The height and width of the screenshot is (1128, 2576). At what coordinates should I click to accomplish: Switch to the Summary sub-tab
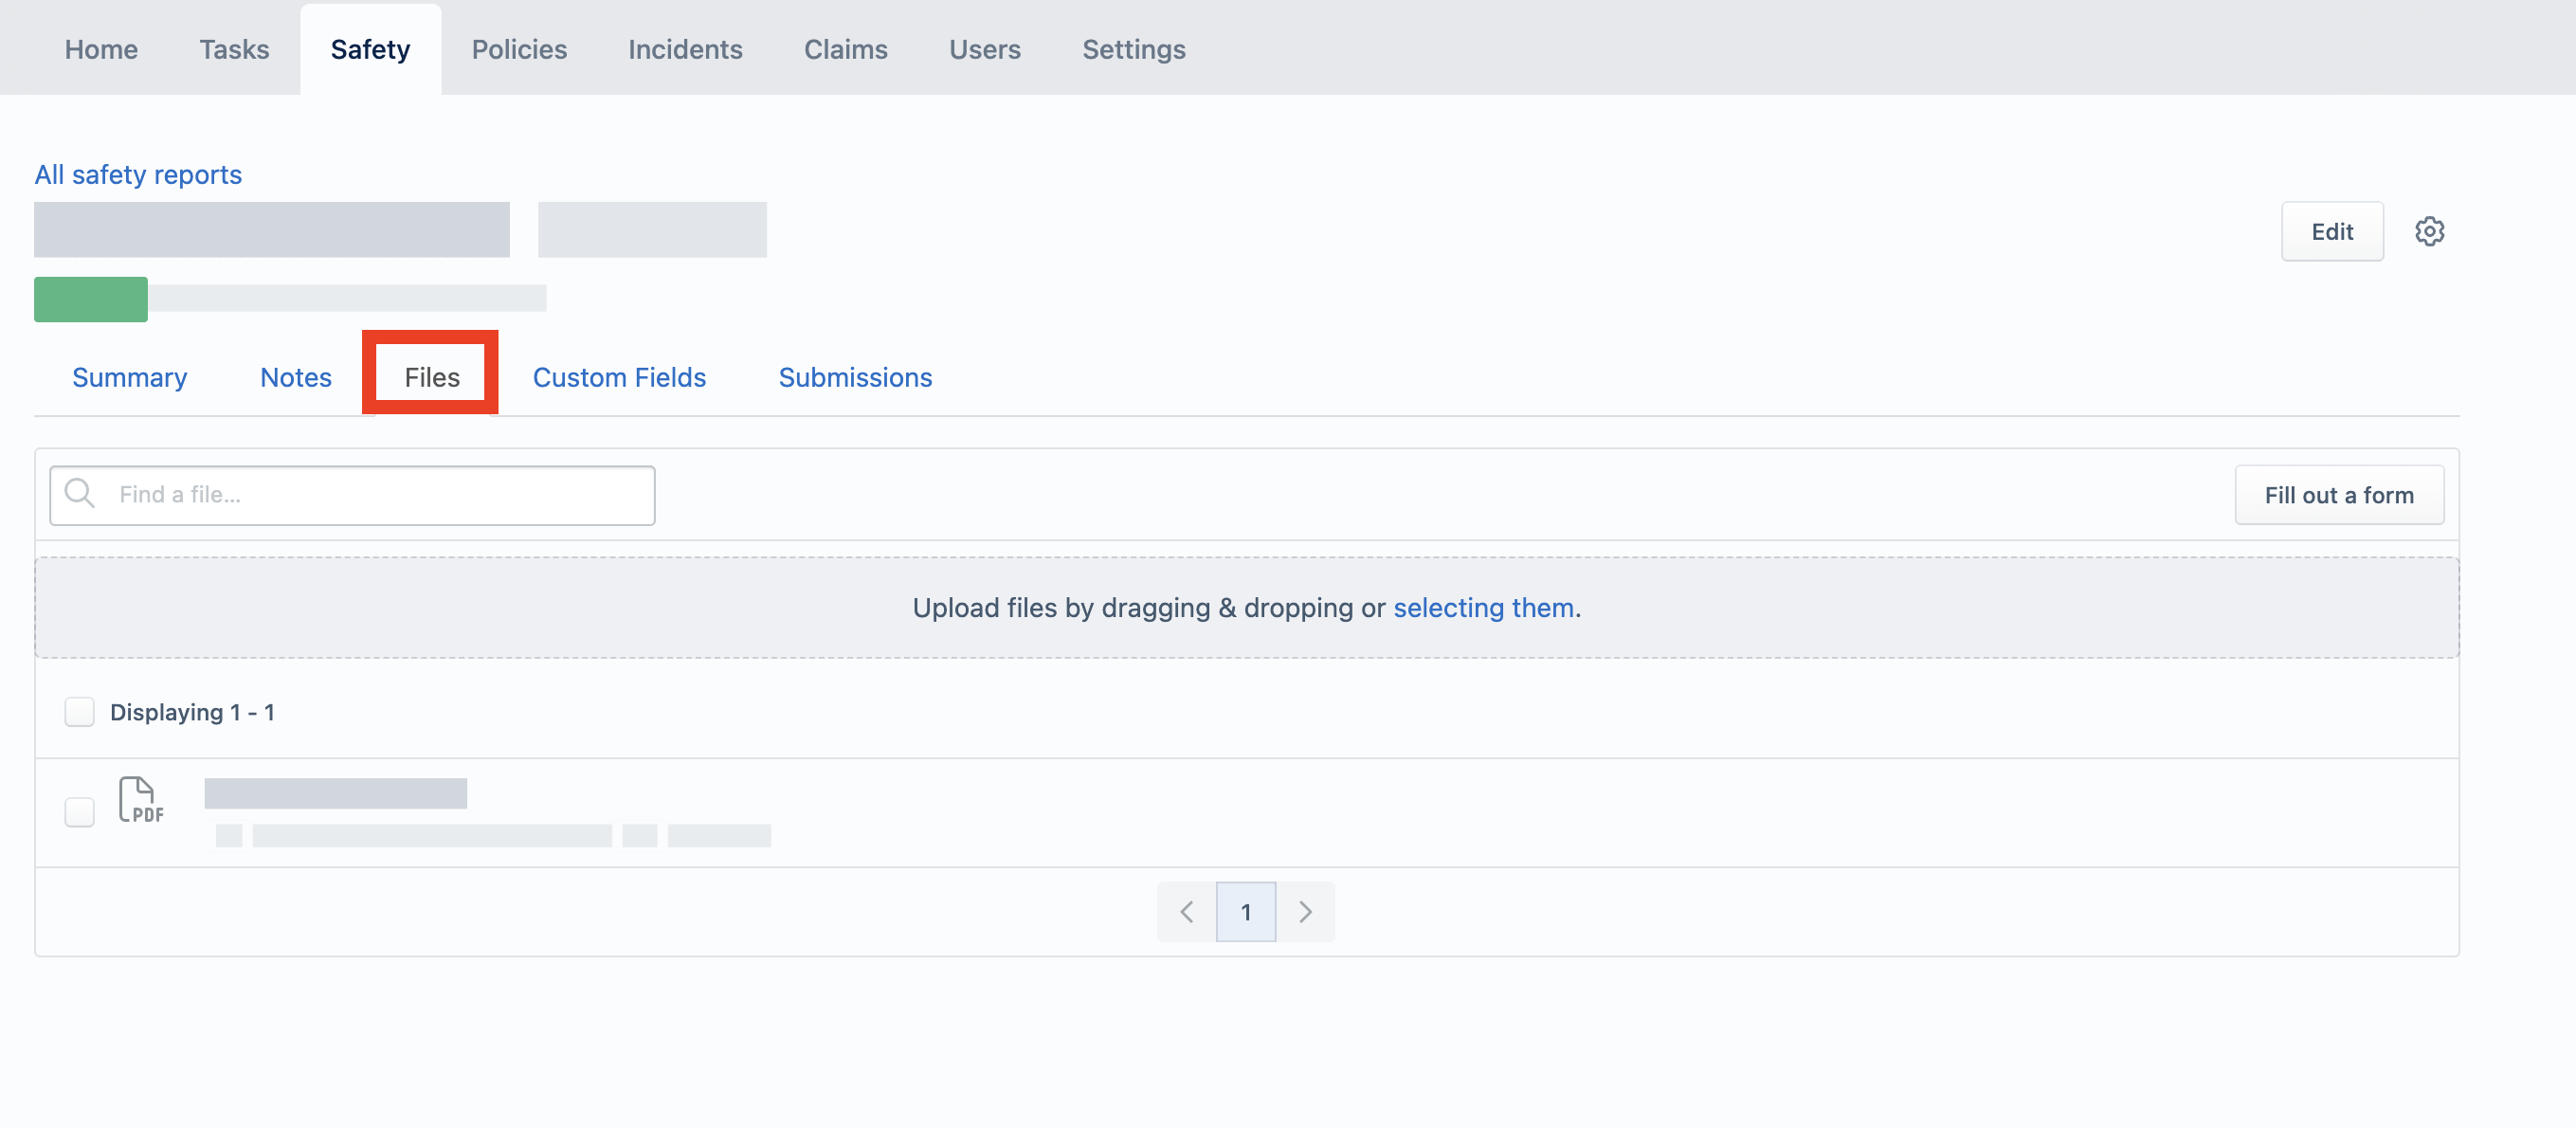129,377
